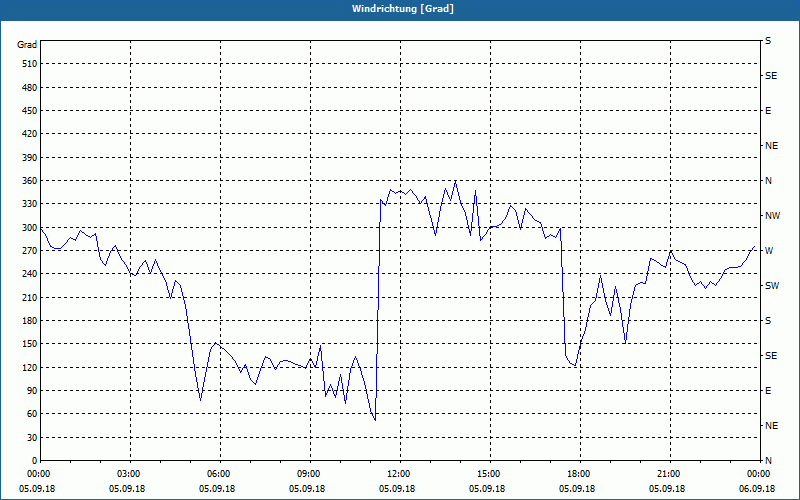Click the chart title 'Windrichtung [Grad]'
This screenshot has height=500, width=800.
pyautogui.click(x=403, y=9)
